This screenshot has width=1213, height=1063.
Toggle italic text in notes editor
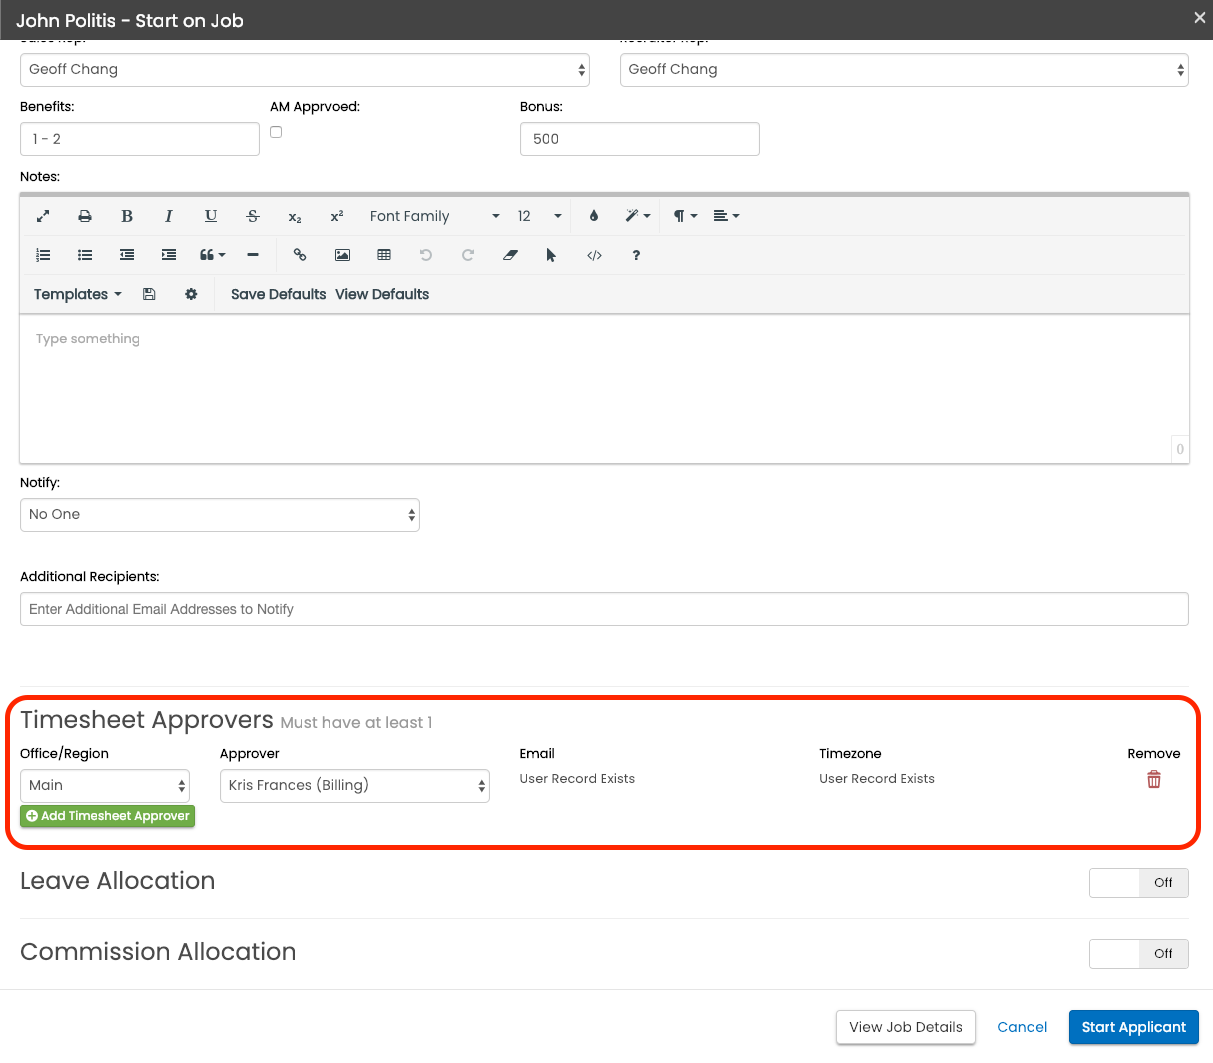tap(169, 216)
